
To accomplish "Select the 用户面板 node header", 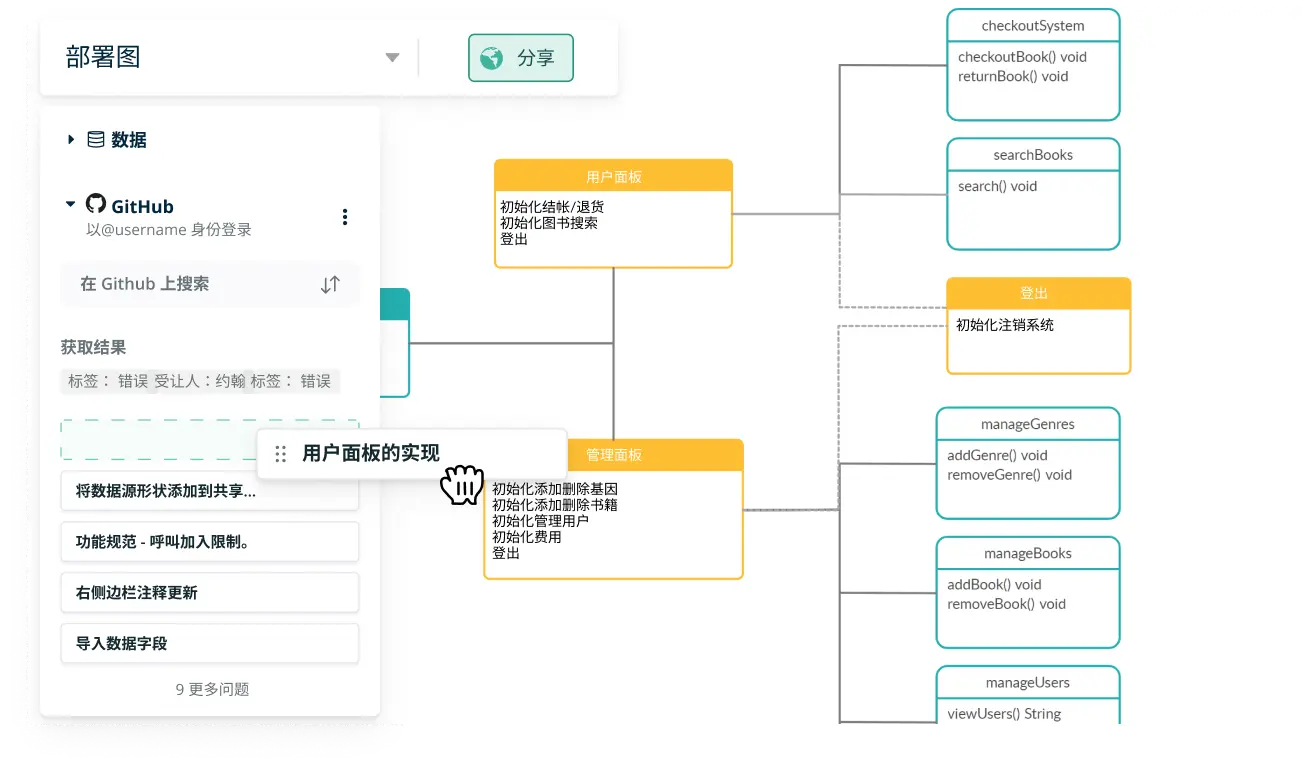I will coord(614,176).
